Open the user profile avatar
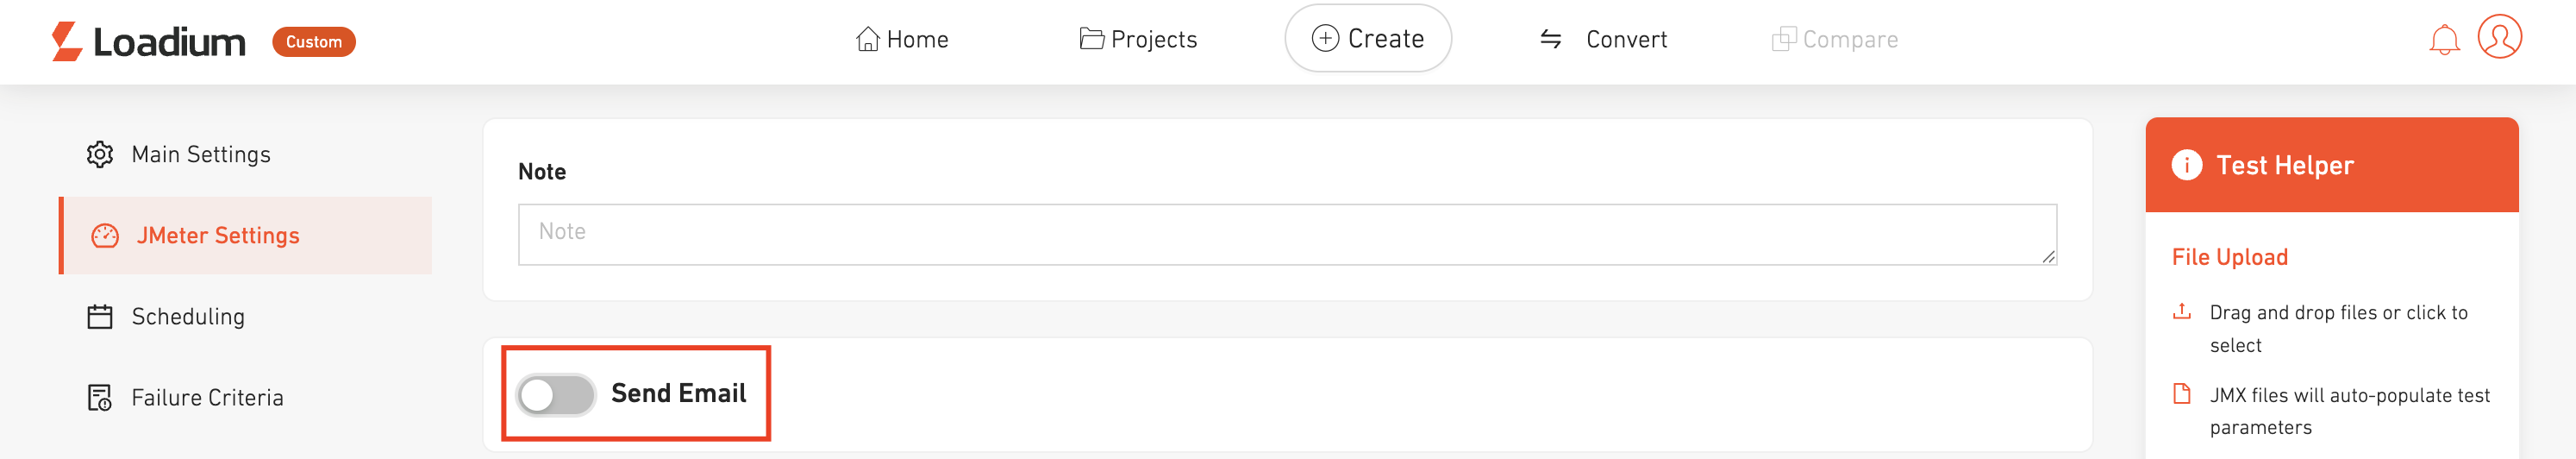This screenshot has width=2576, height=459. (x=2498, y=38)
